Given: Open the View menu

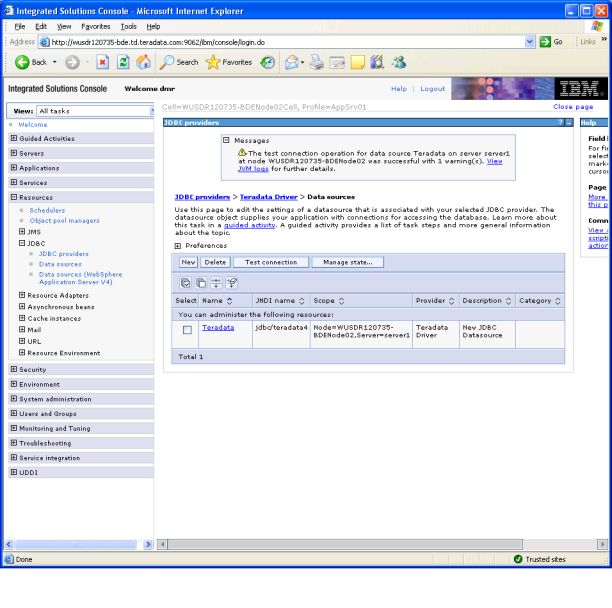Looking at the screenshot, I should pyautogui.click(x=64, y=27).
